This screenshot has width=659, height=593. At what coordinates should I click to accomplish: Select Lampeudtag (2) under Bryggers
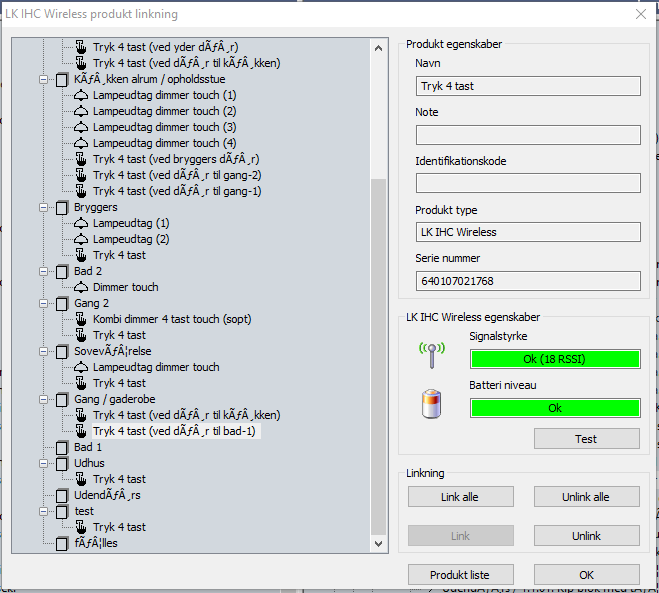[131, 239]
